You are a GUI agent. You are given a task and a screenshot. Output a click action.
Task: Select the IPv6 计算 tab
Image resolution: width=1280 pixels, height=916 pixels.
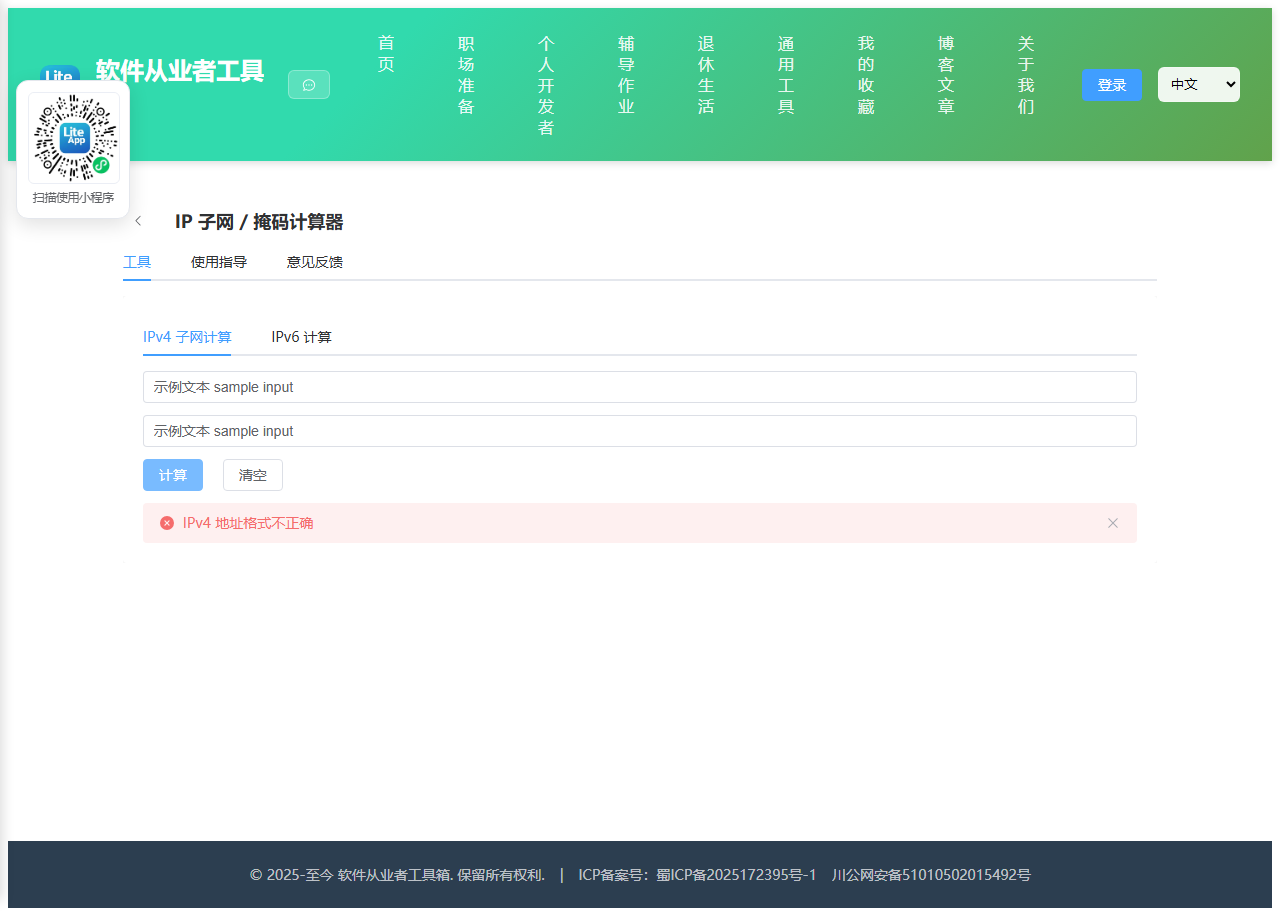pyautogui.click(x=302, y=337)
